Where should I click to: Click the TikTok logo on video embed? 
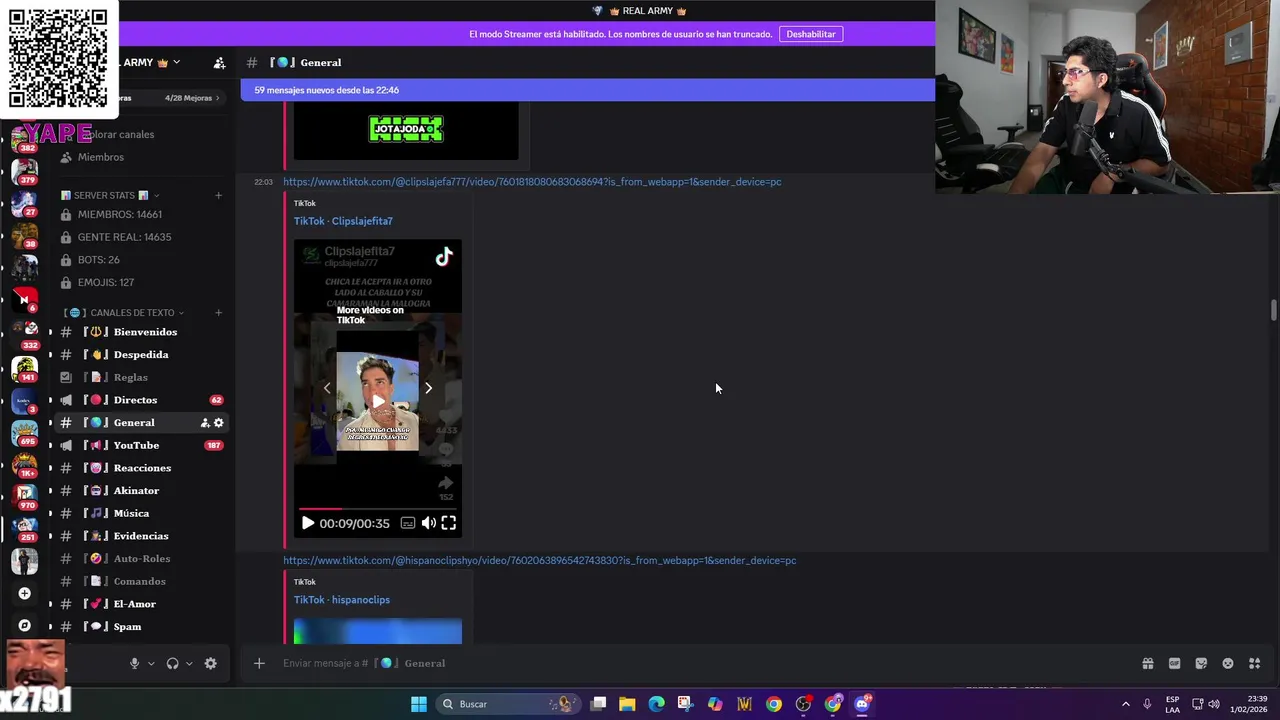point(444,257)
